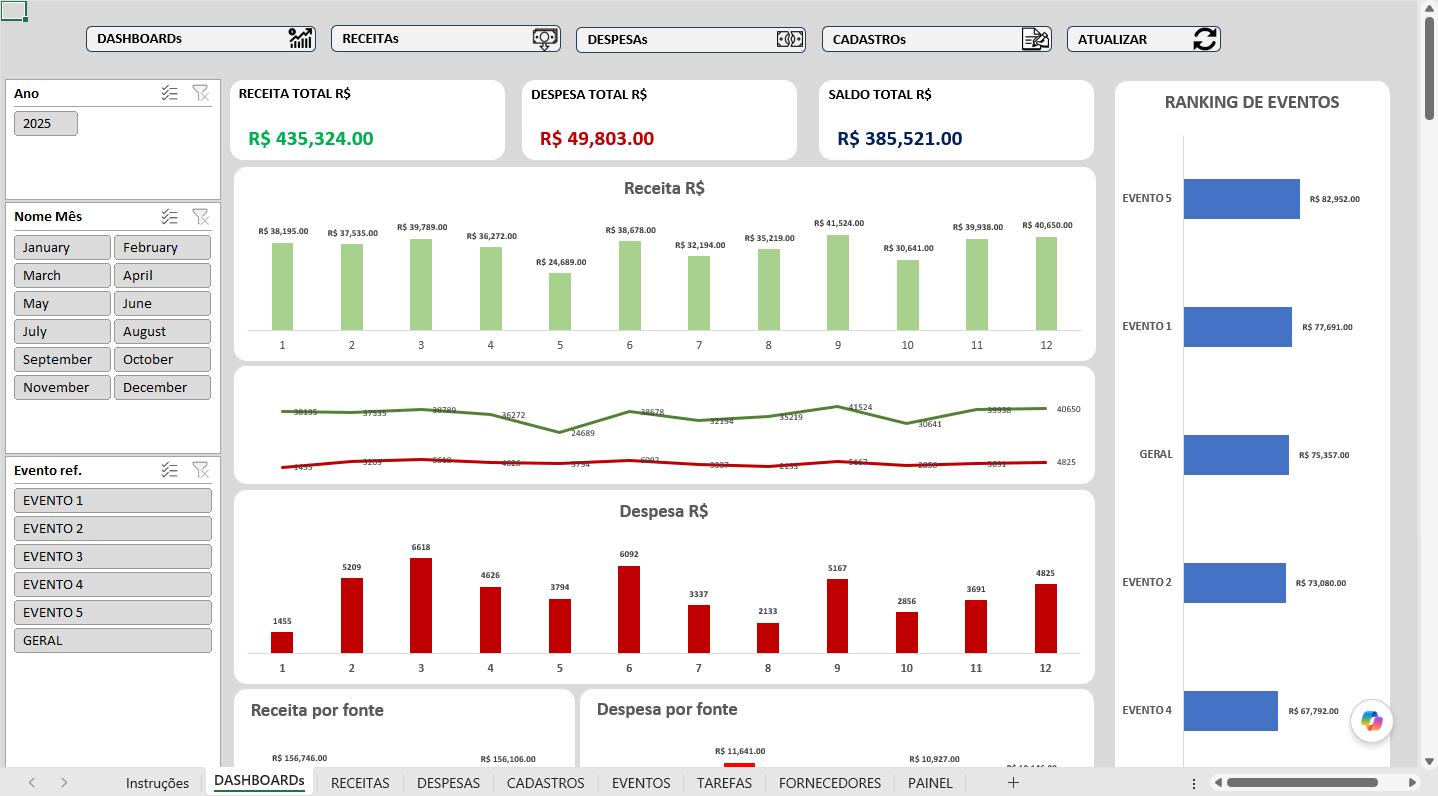This screenshot has height=796, width=1438.
Task: Switch to the Instruções sheet tab
Action: click(x=157, y=783)
